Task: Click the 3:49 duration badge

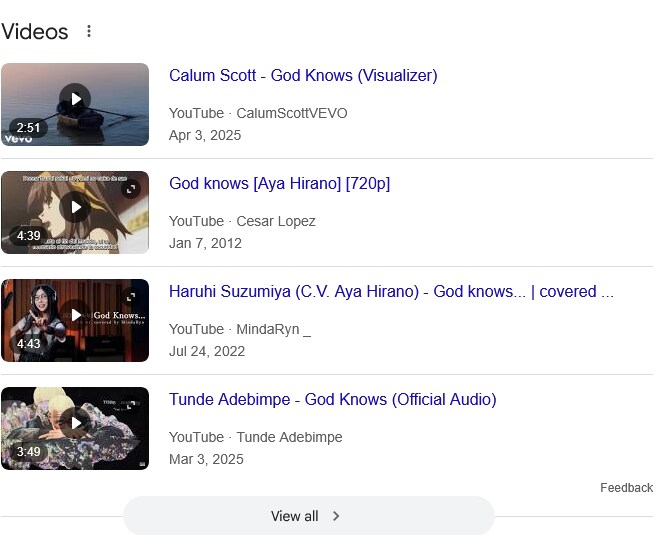Action: coord(28,452)
